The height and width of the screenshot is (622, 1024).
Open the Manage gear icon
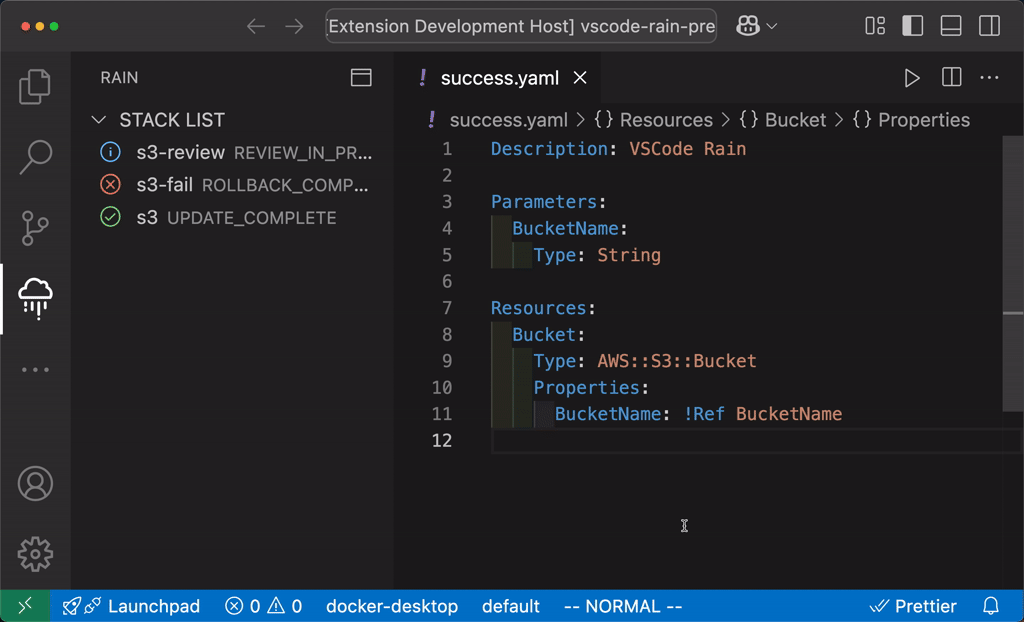point(35,554)
